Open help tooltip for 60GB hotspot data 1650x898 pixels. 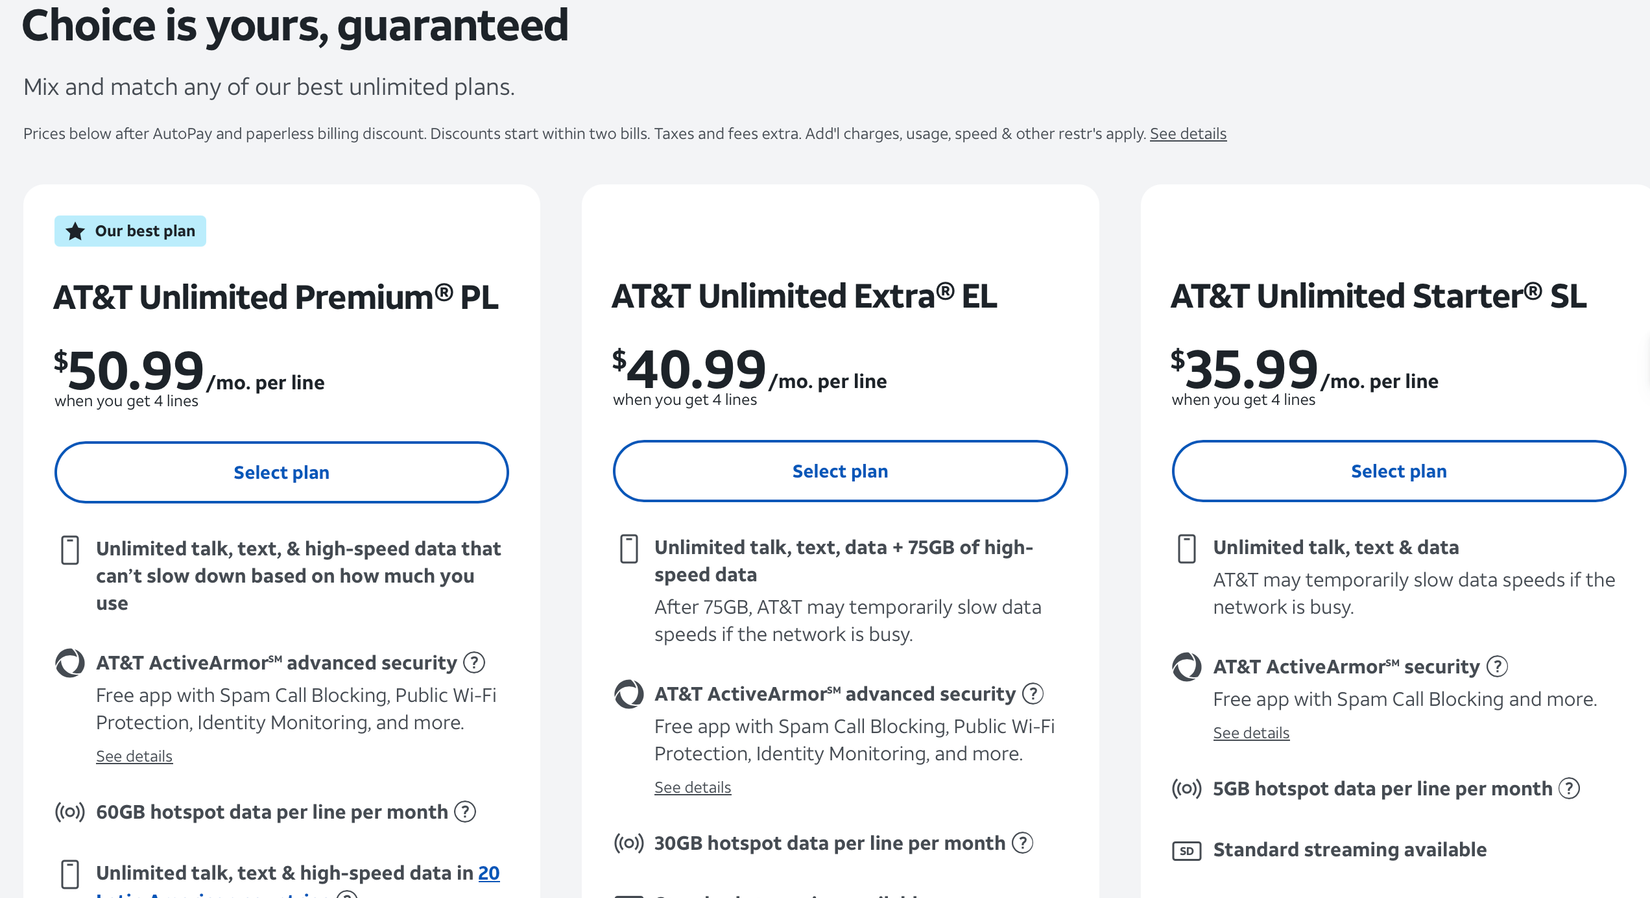coord(465,812)
